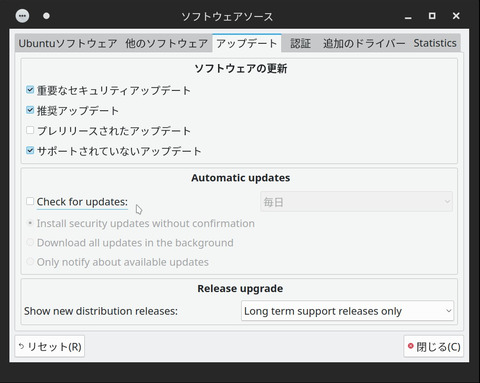Click the Show new distribution releases label
This screenshot has width=480, height=383.
101,311
